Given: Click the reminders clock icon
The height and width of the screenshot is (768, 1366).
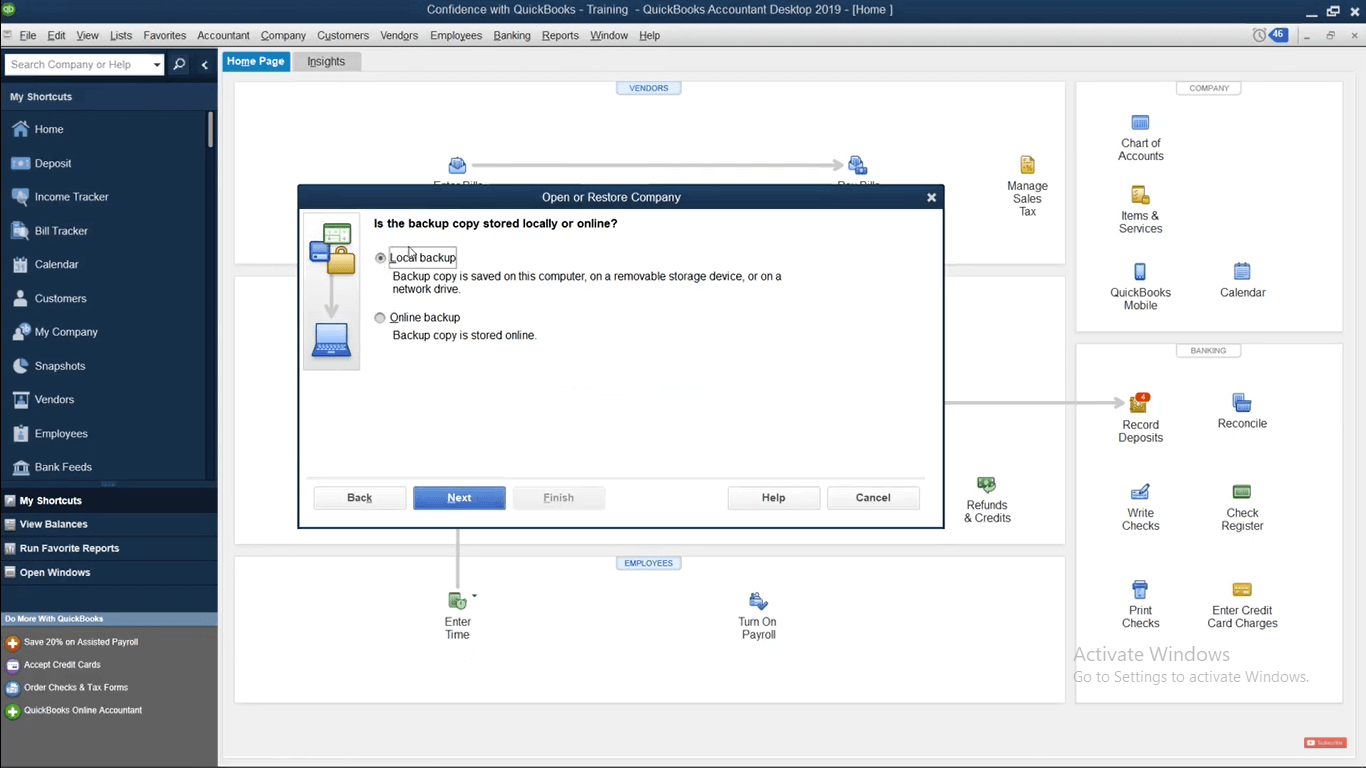Looking at the screenshot, I should 1259,35.
